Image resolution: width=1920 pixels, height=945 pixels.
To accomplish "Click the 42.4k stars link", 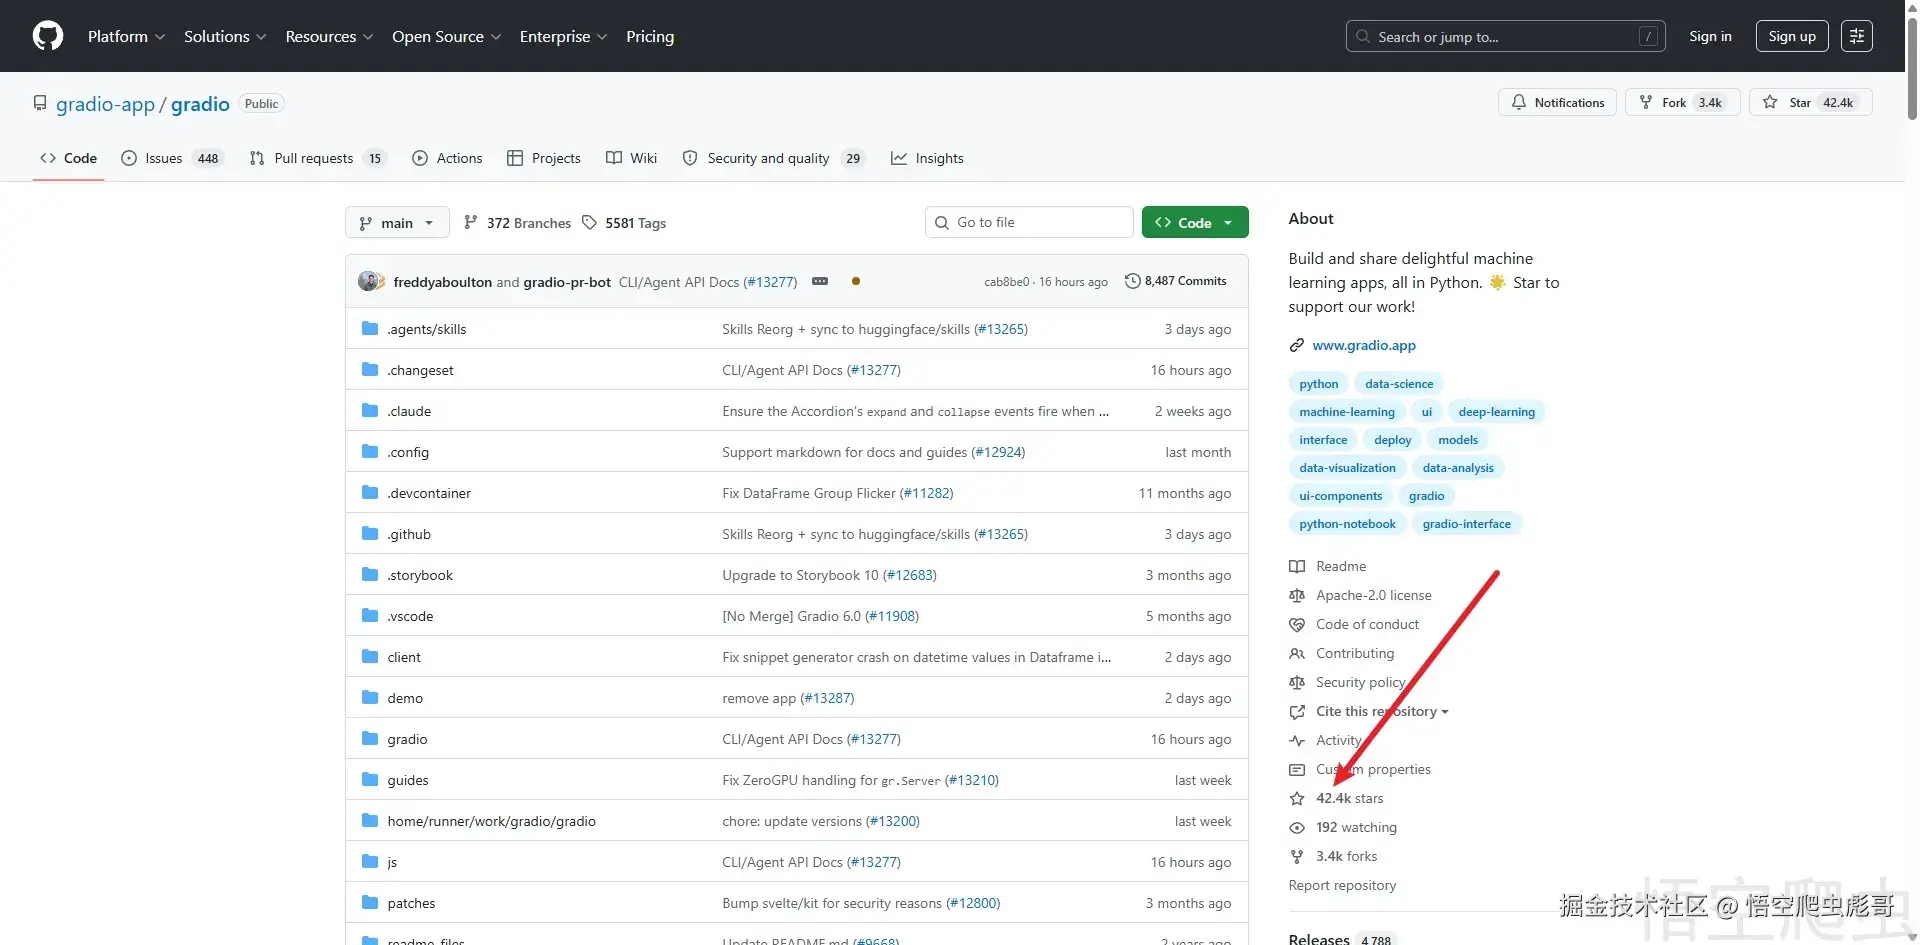I will 1350,798.
